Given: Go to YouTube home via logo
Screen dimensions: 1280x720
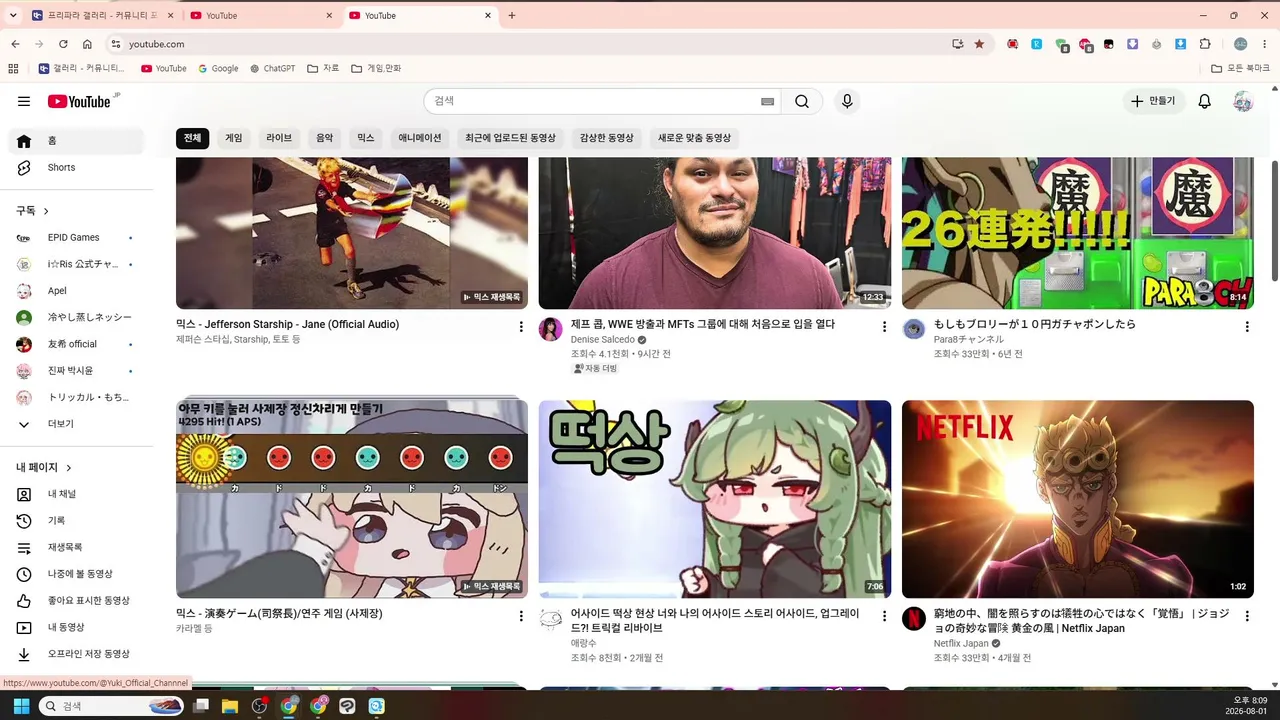Looking at the screenshot, I should tap(79, 101).
